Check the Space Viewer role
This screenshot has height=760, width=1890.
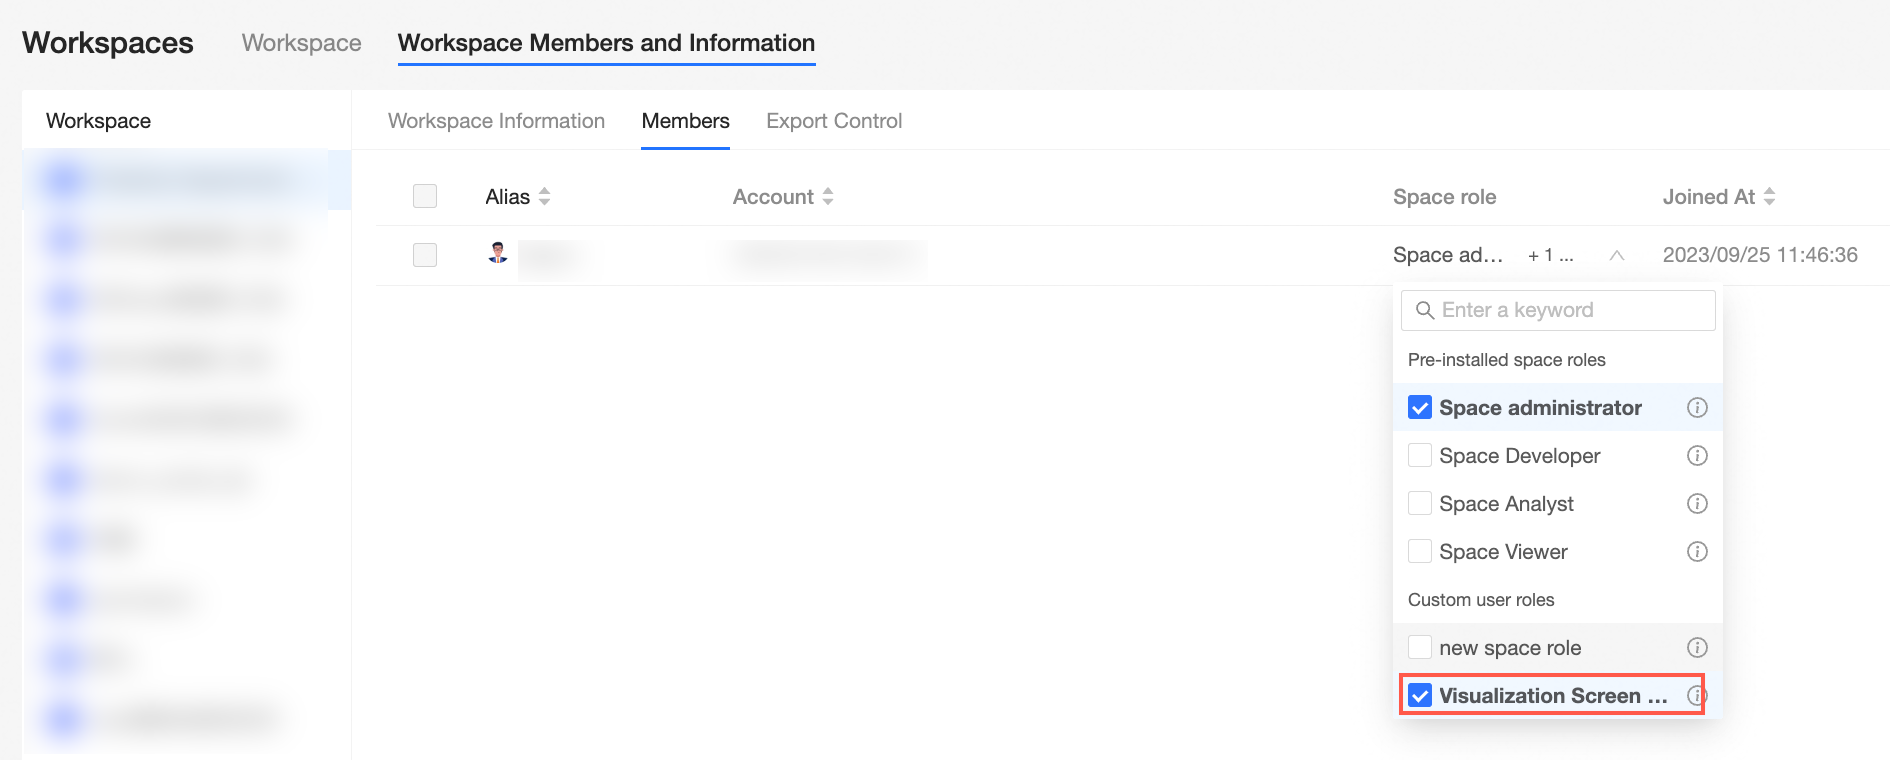[x=1420, y=552]
